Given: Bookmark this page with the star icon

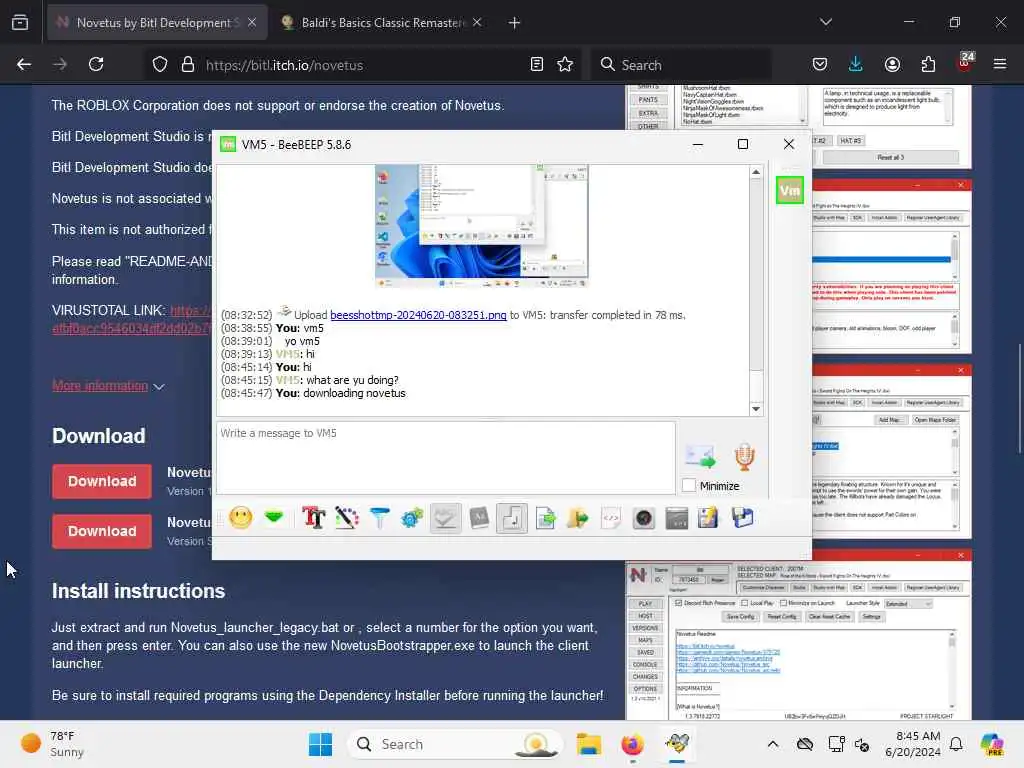Looking at the screenshot, I should [x=566, y=65].
